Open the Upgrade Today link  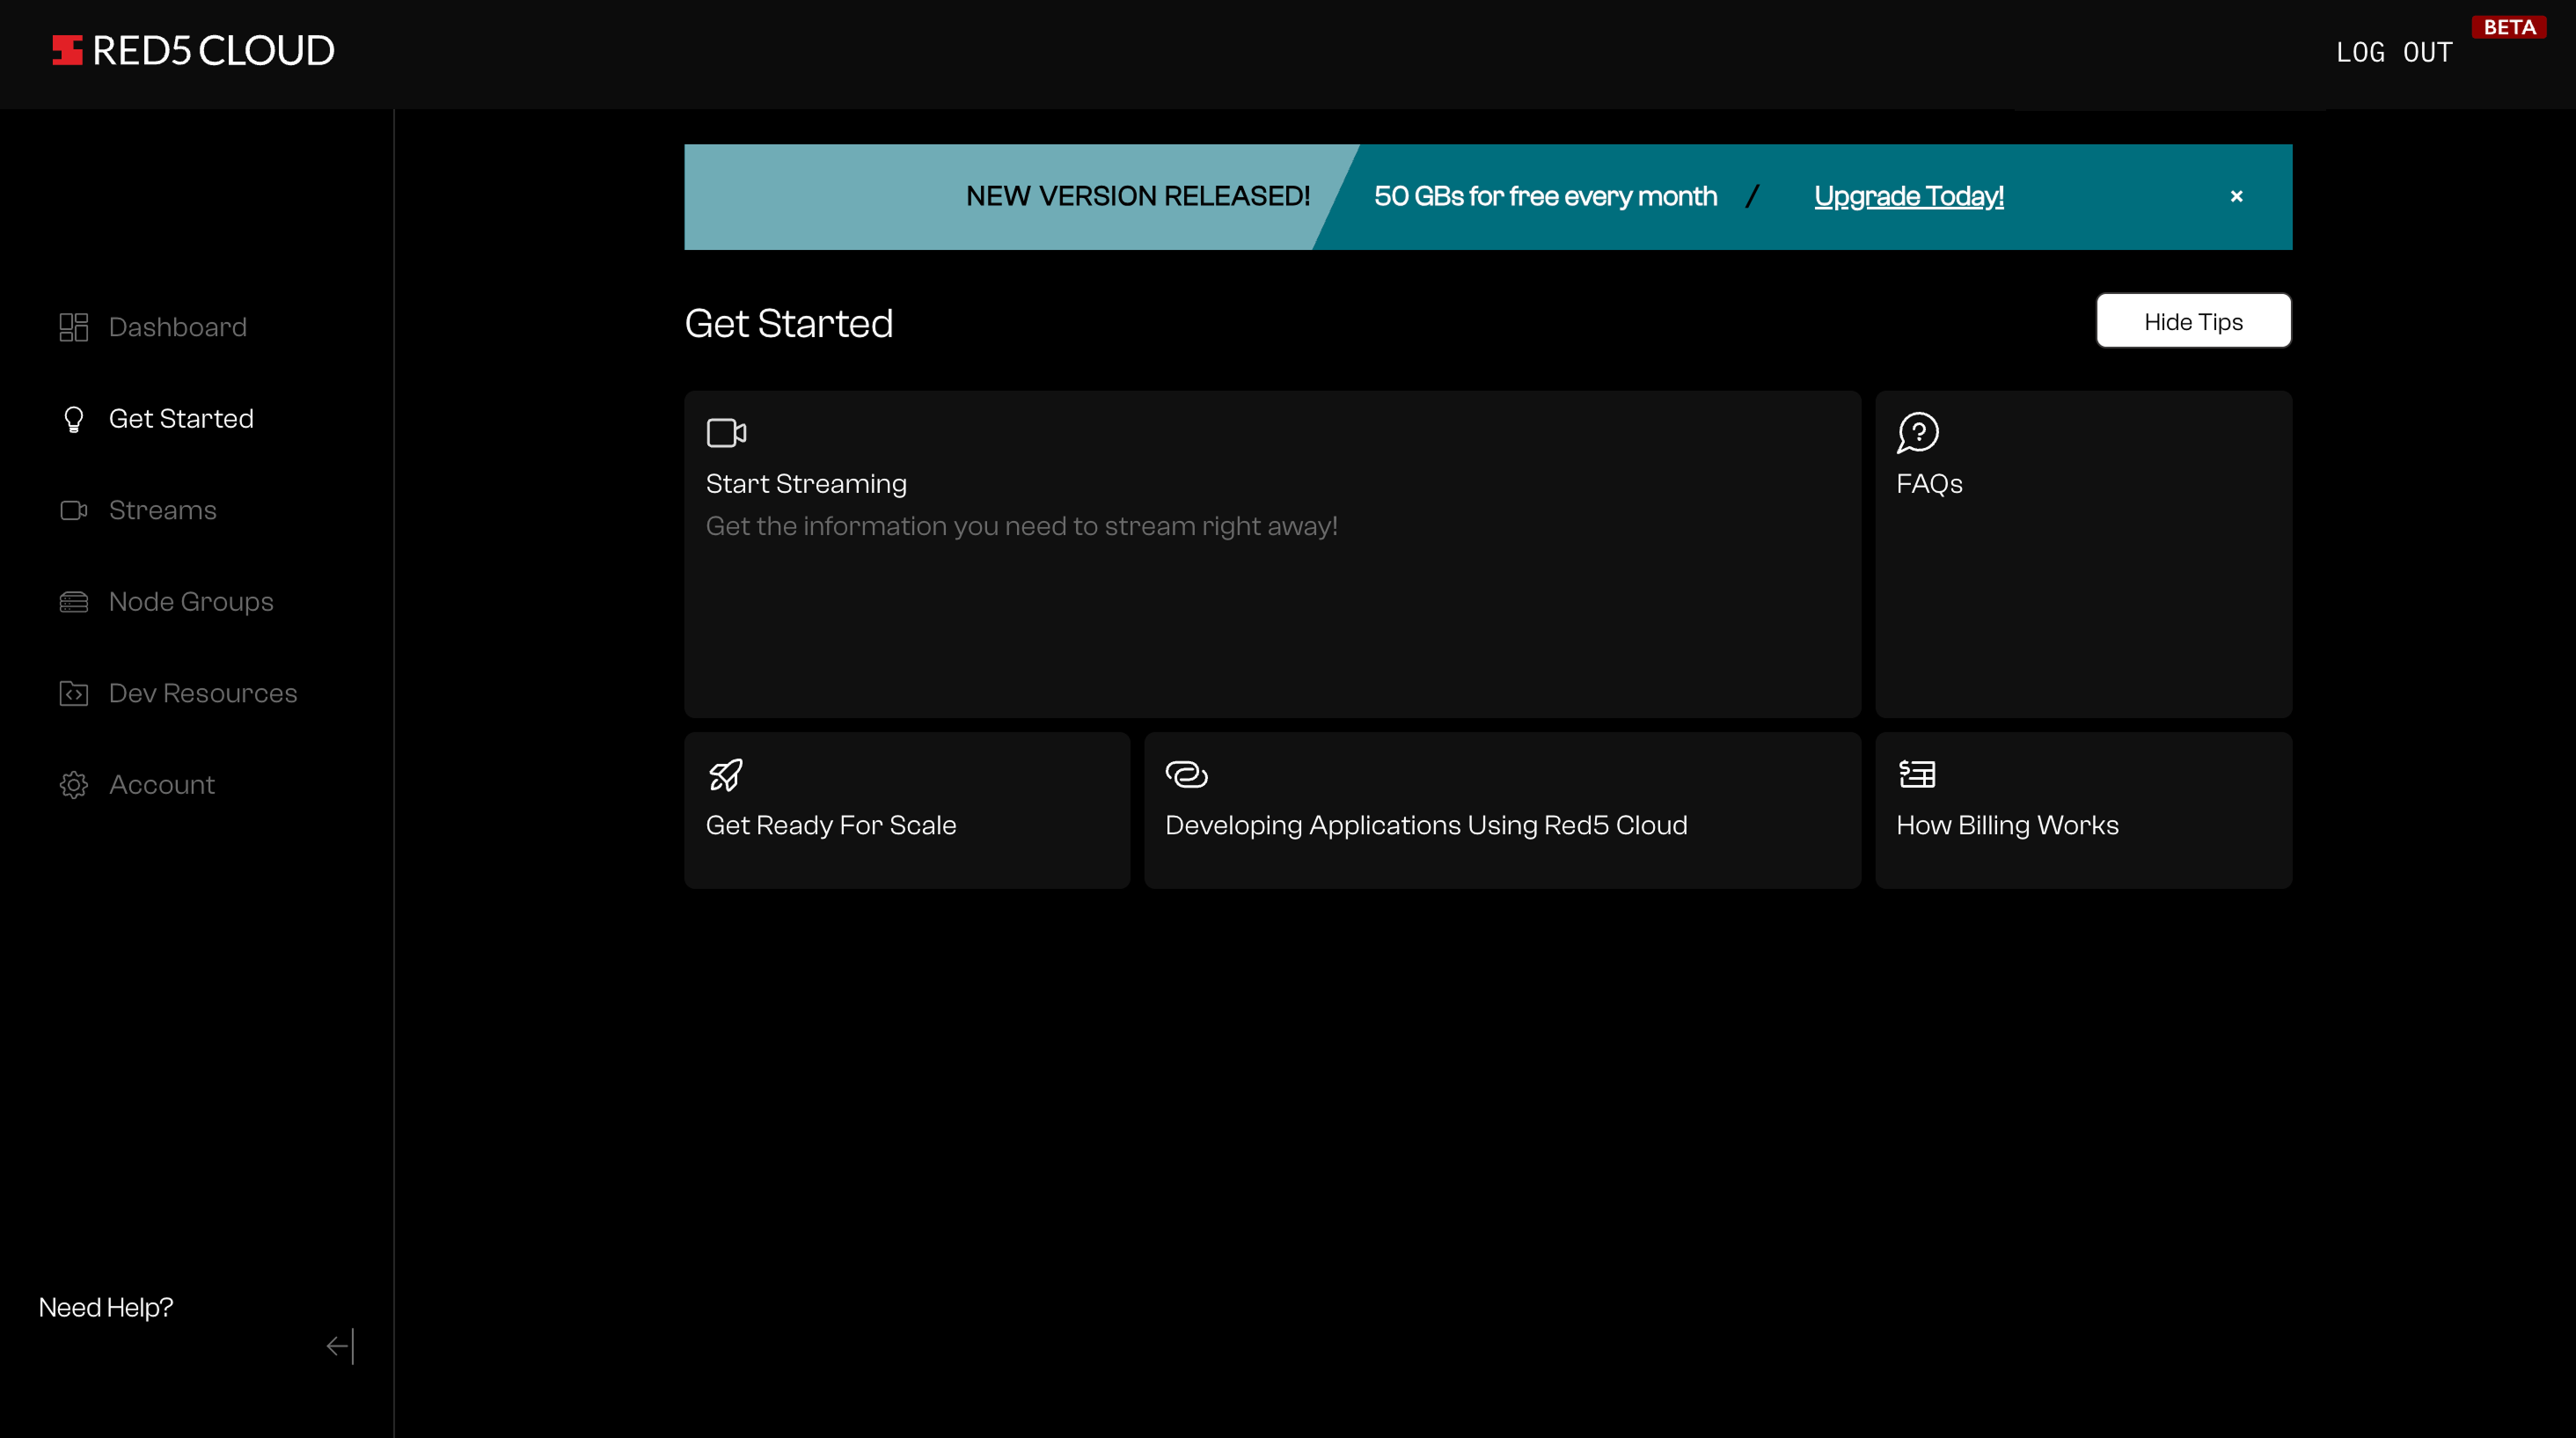(x=1908, y=196)
